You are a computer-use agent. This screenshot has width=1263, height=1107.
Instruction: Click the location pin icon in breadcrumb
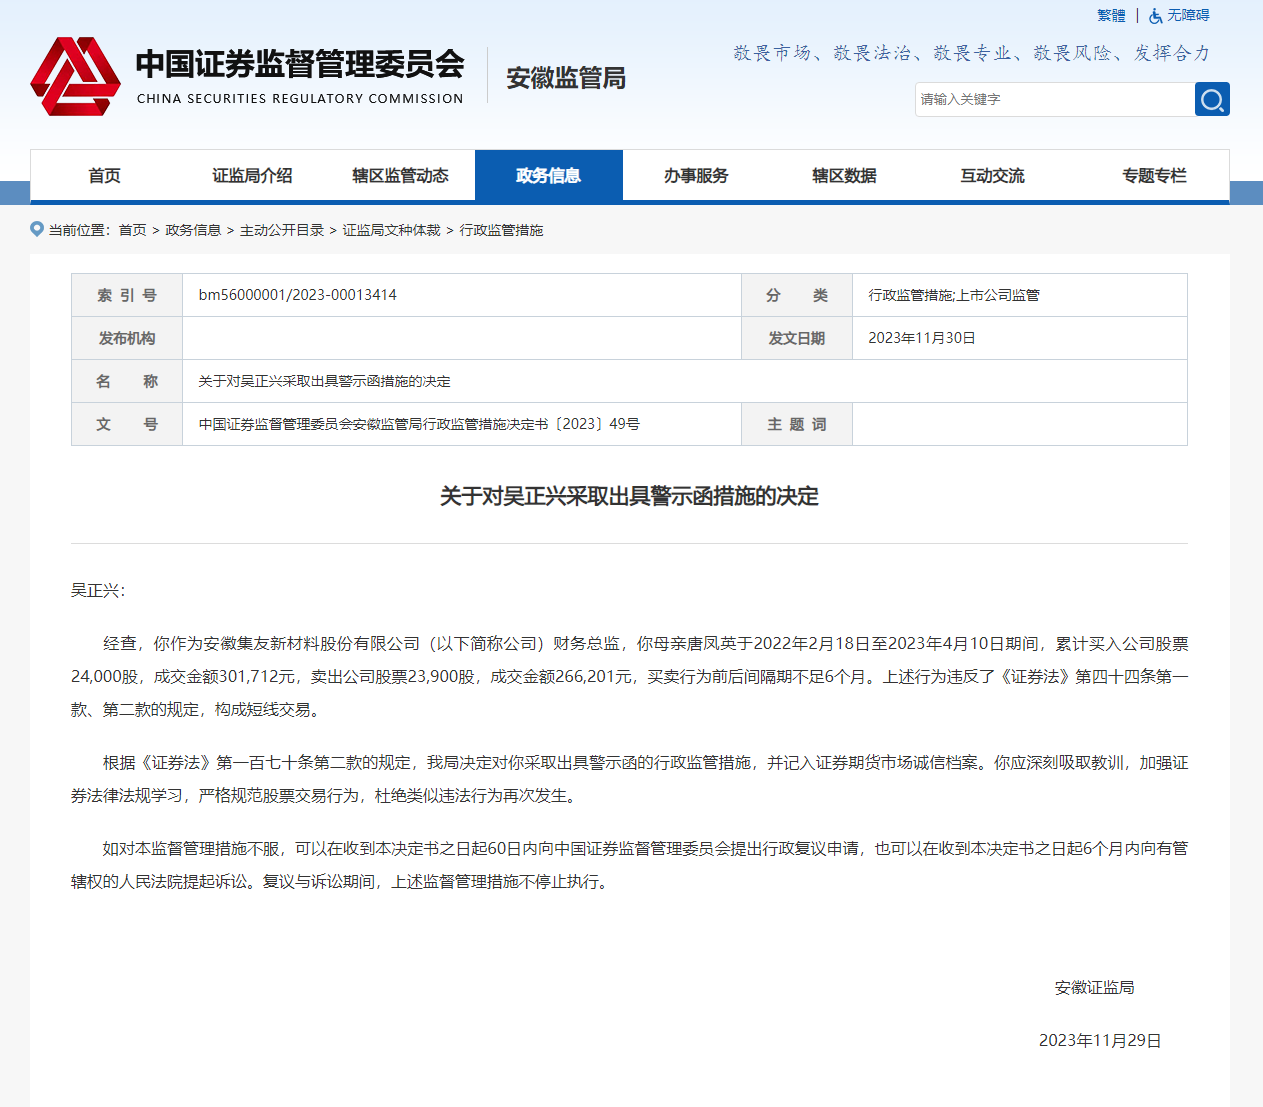tap(37, 229)
